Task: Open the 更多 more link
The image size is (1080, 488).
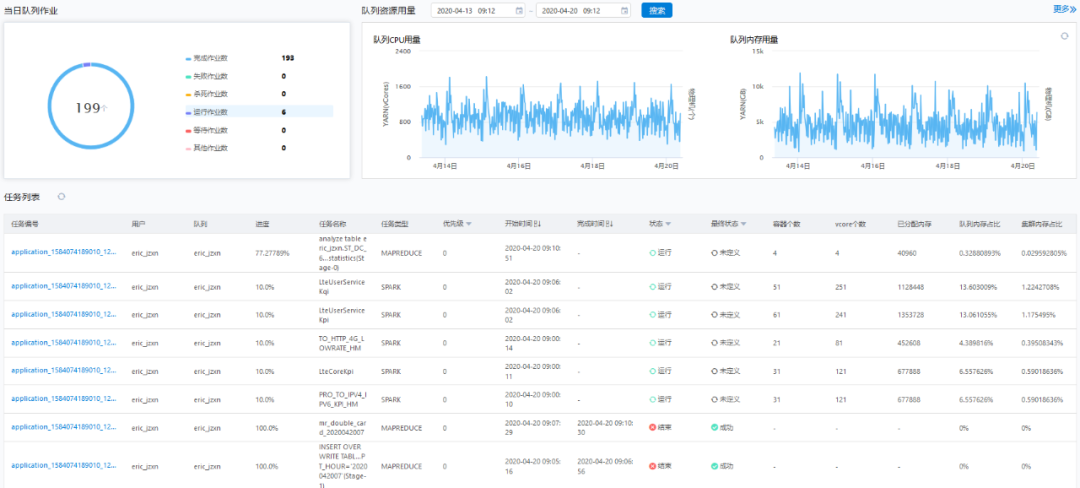Action: 1064,9
